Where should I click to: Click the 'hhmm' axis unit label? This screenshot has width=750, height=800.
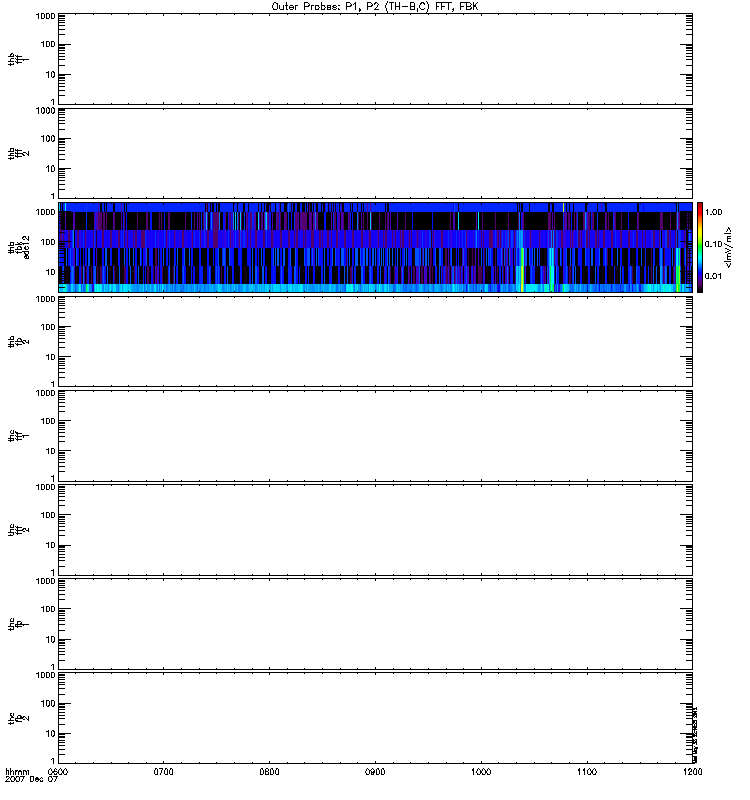[x=17, y=772]
